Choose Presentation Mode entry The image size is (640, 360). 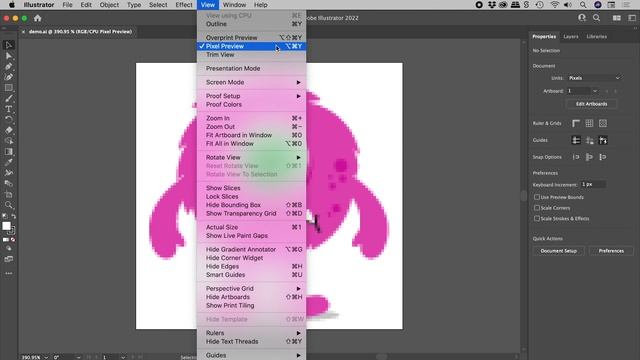click(251, 69)
